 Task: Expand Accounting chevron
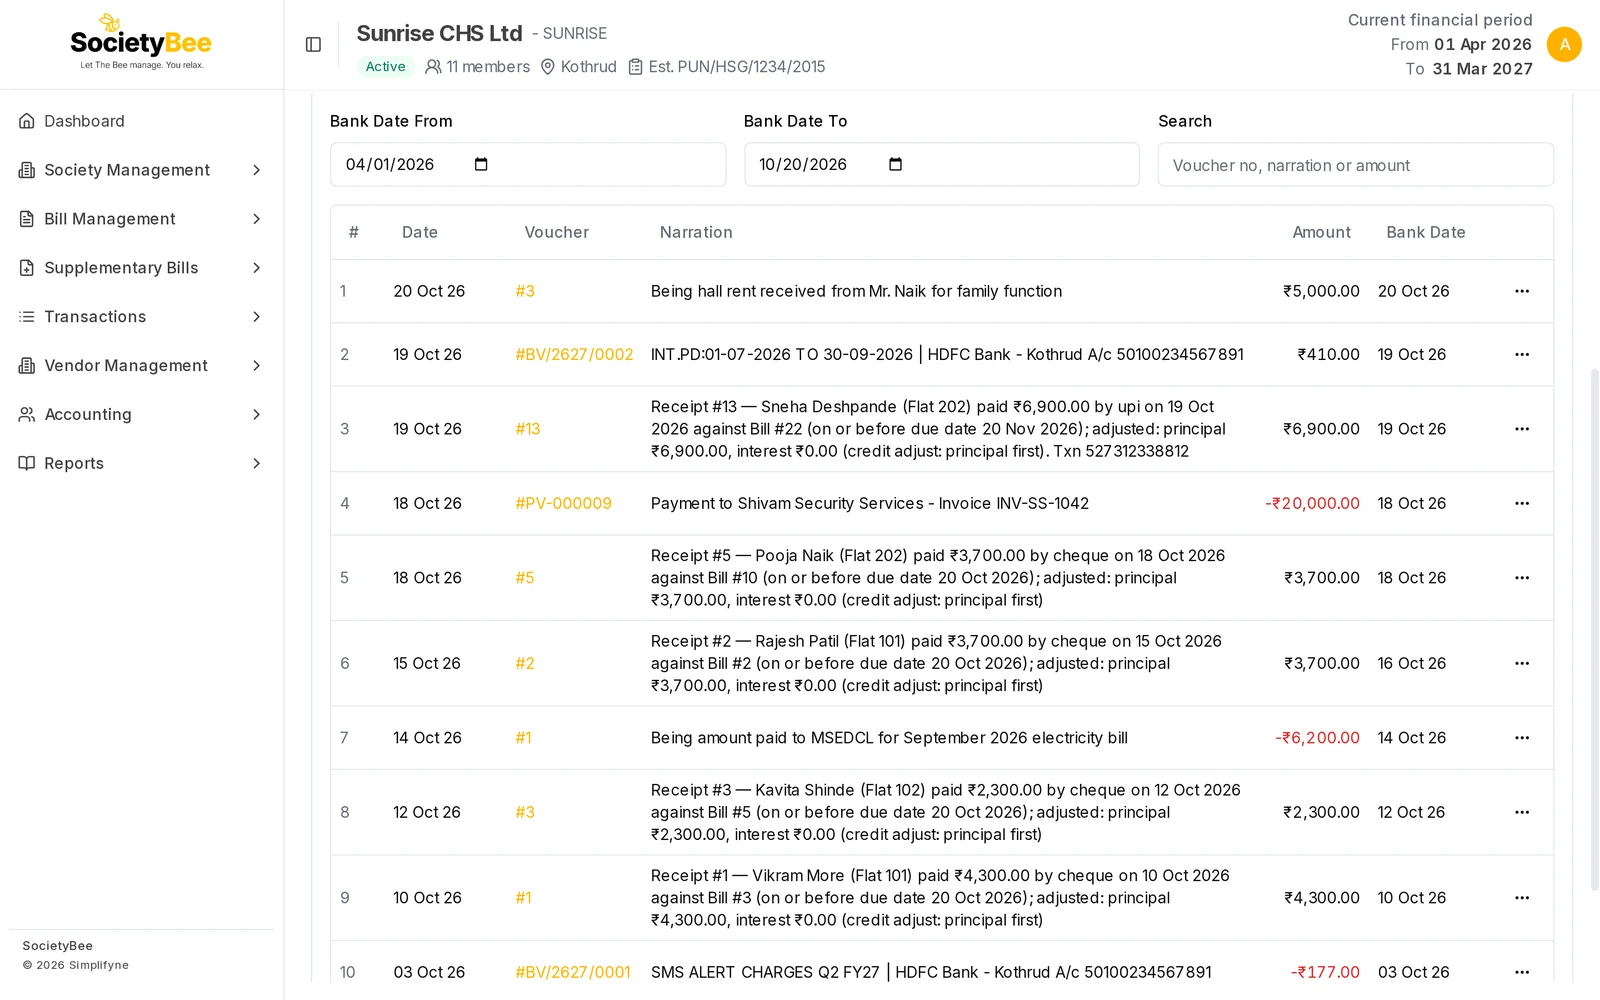[x=256, y=414]
